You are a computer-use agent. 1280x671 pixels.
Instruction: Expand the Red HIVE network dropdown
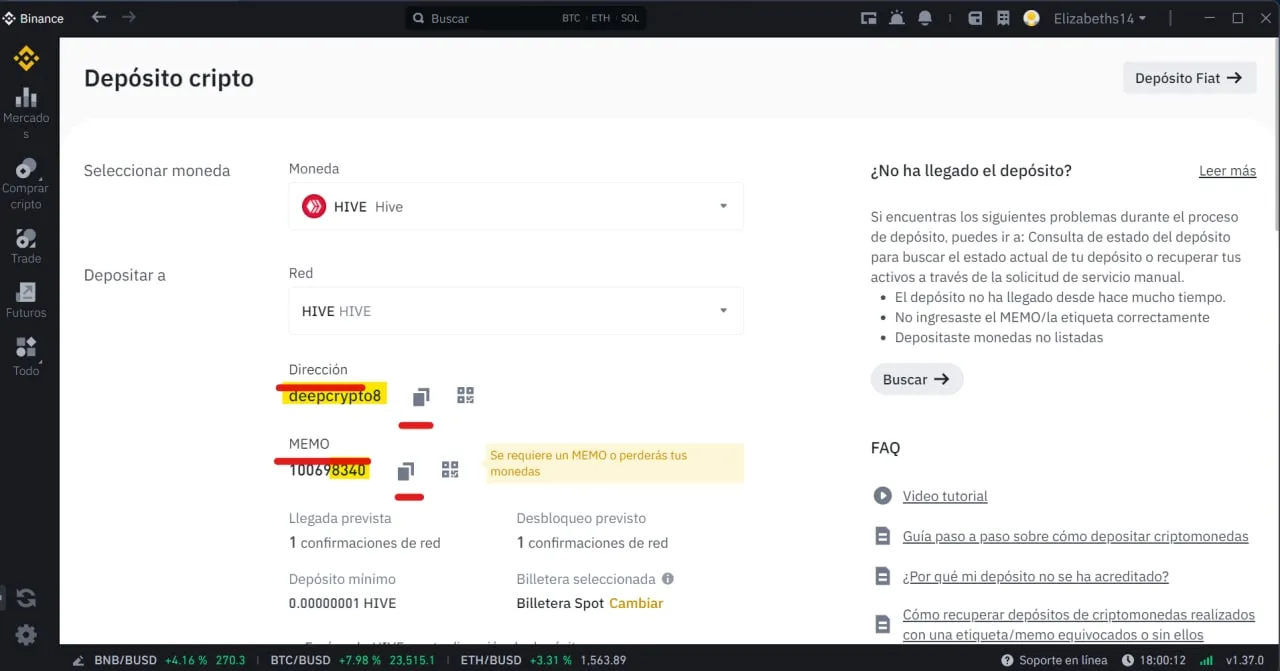tap(516, 311)
